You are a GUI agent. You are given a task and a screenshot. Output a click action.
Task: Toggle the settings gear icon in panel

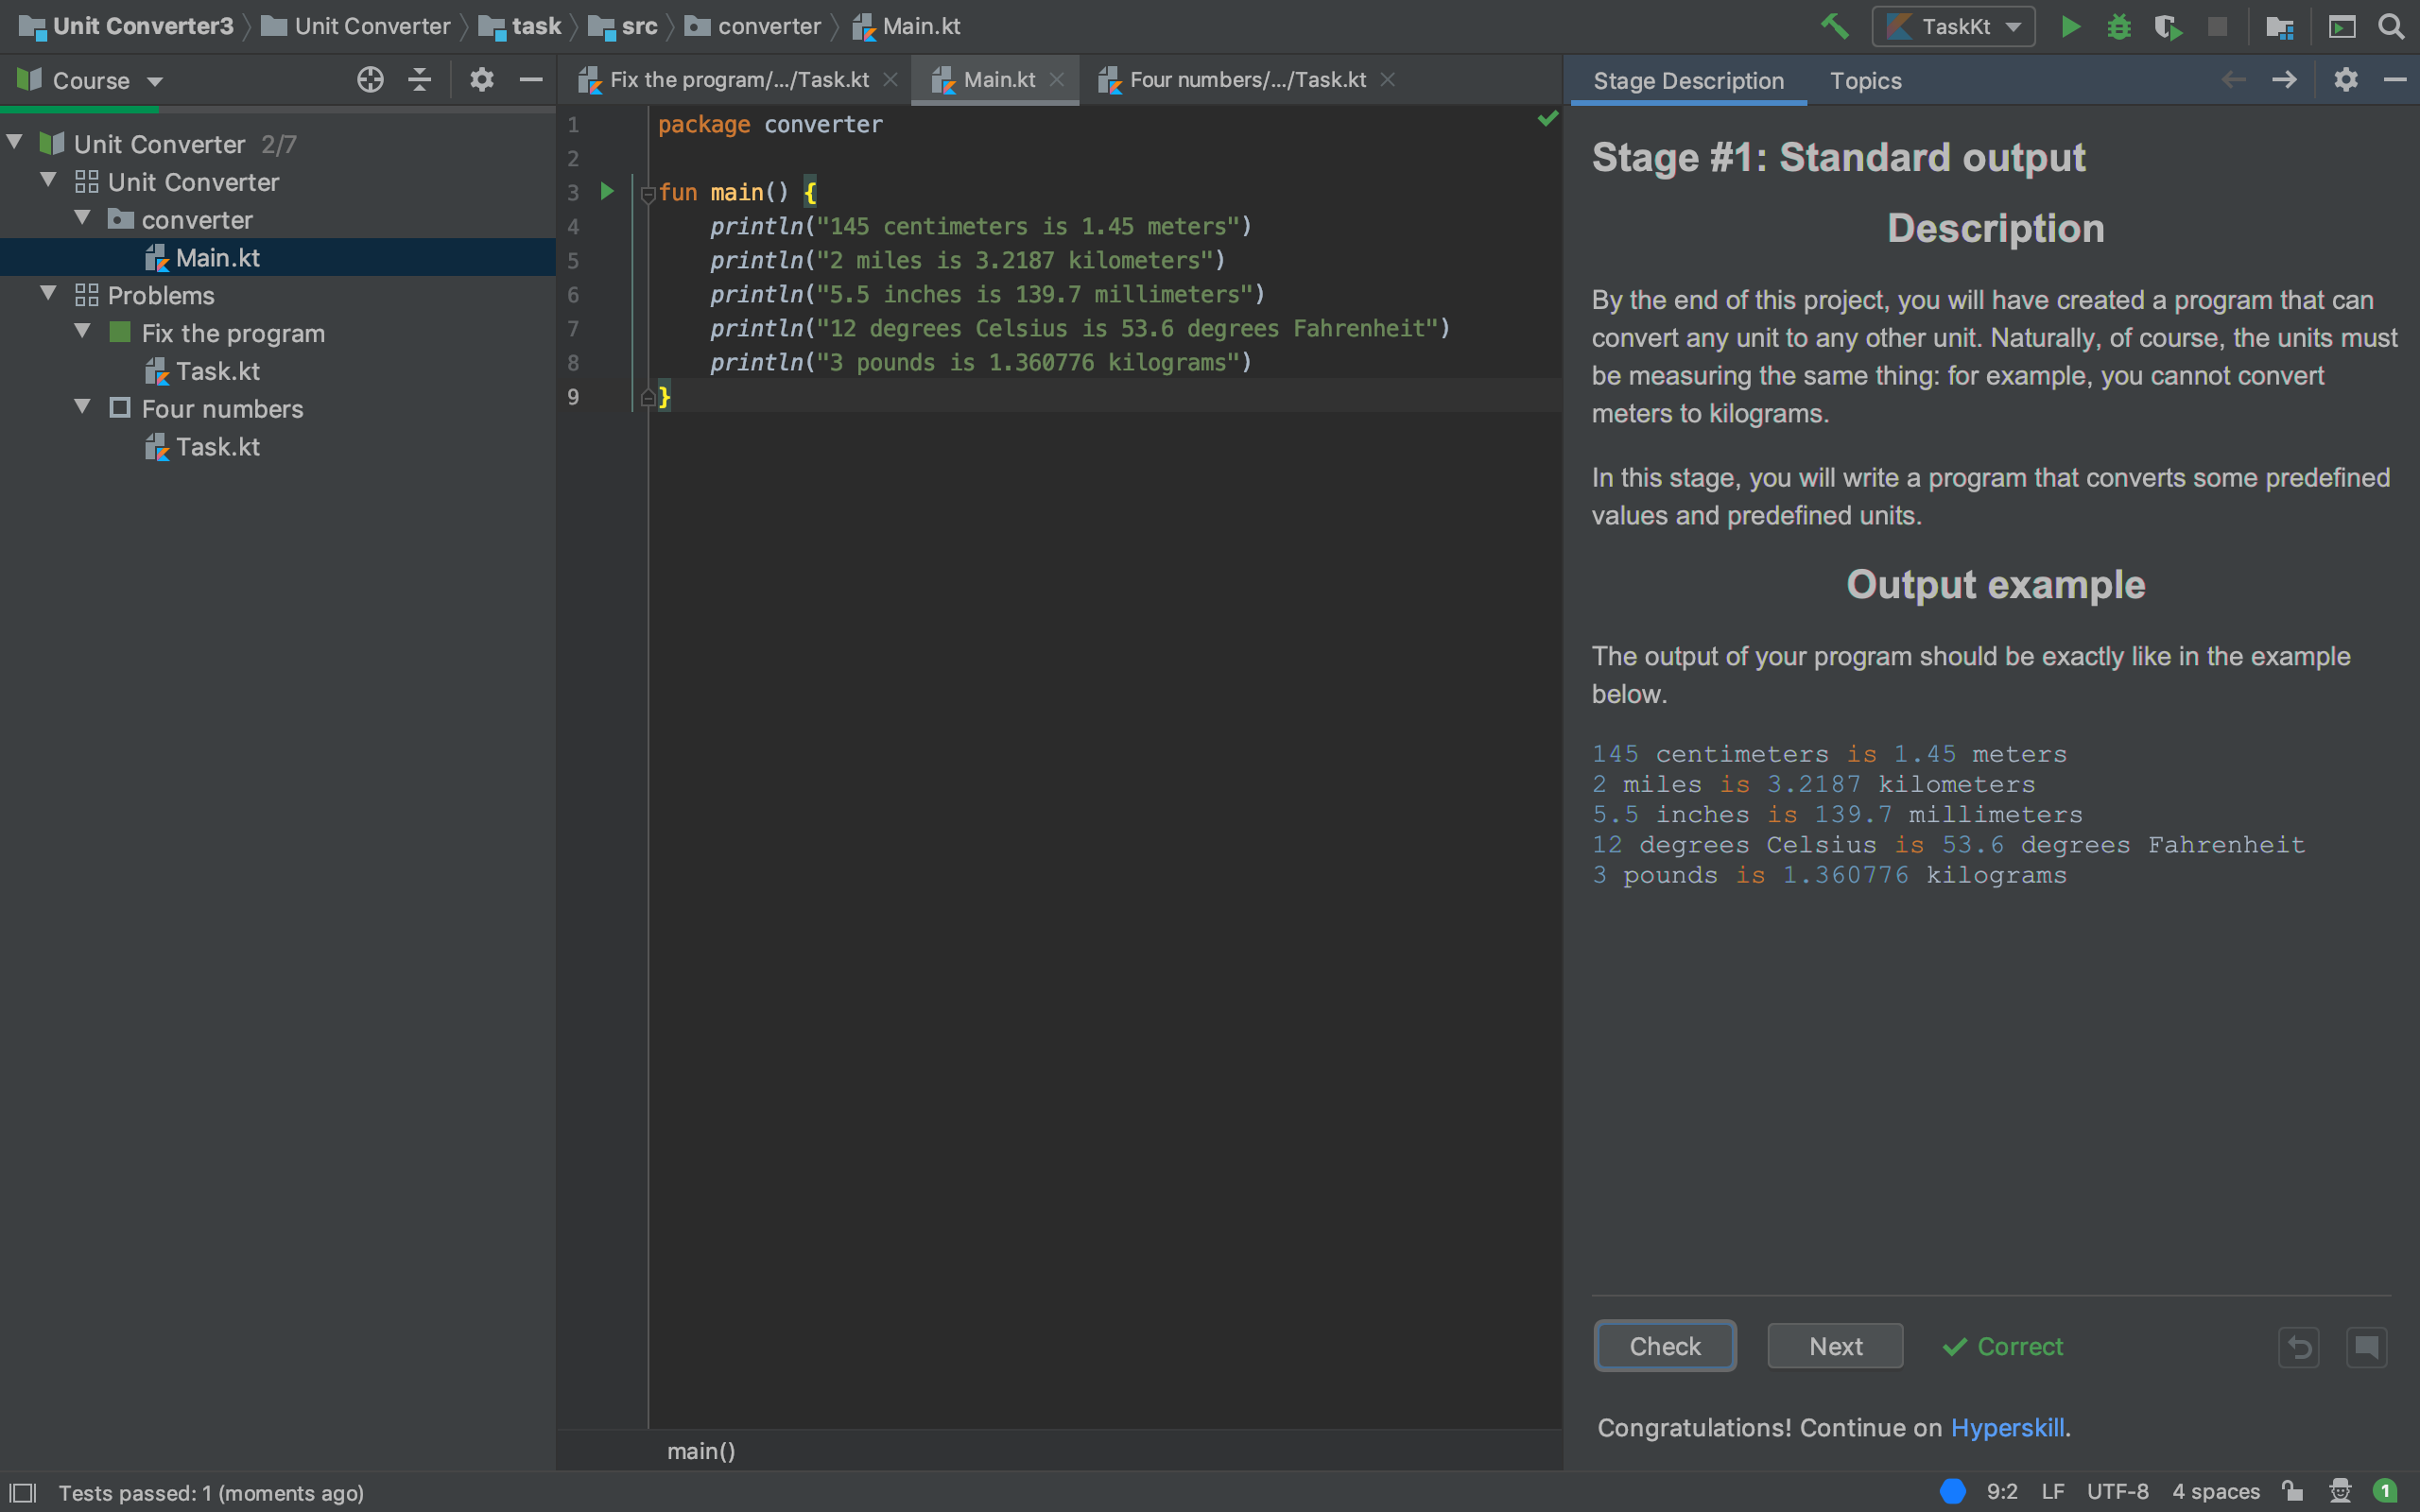(2347, 80)
